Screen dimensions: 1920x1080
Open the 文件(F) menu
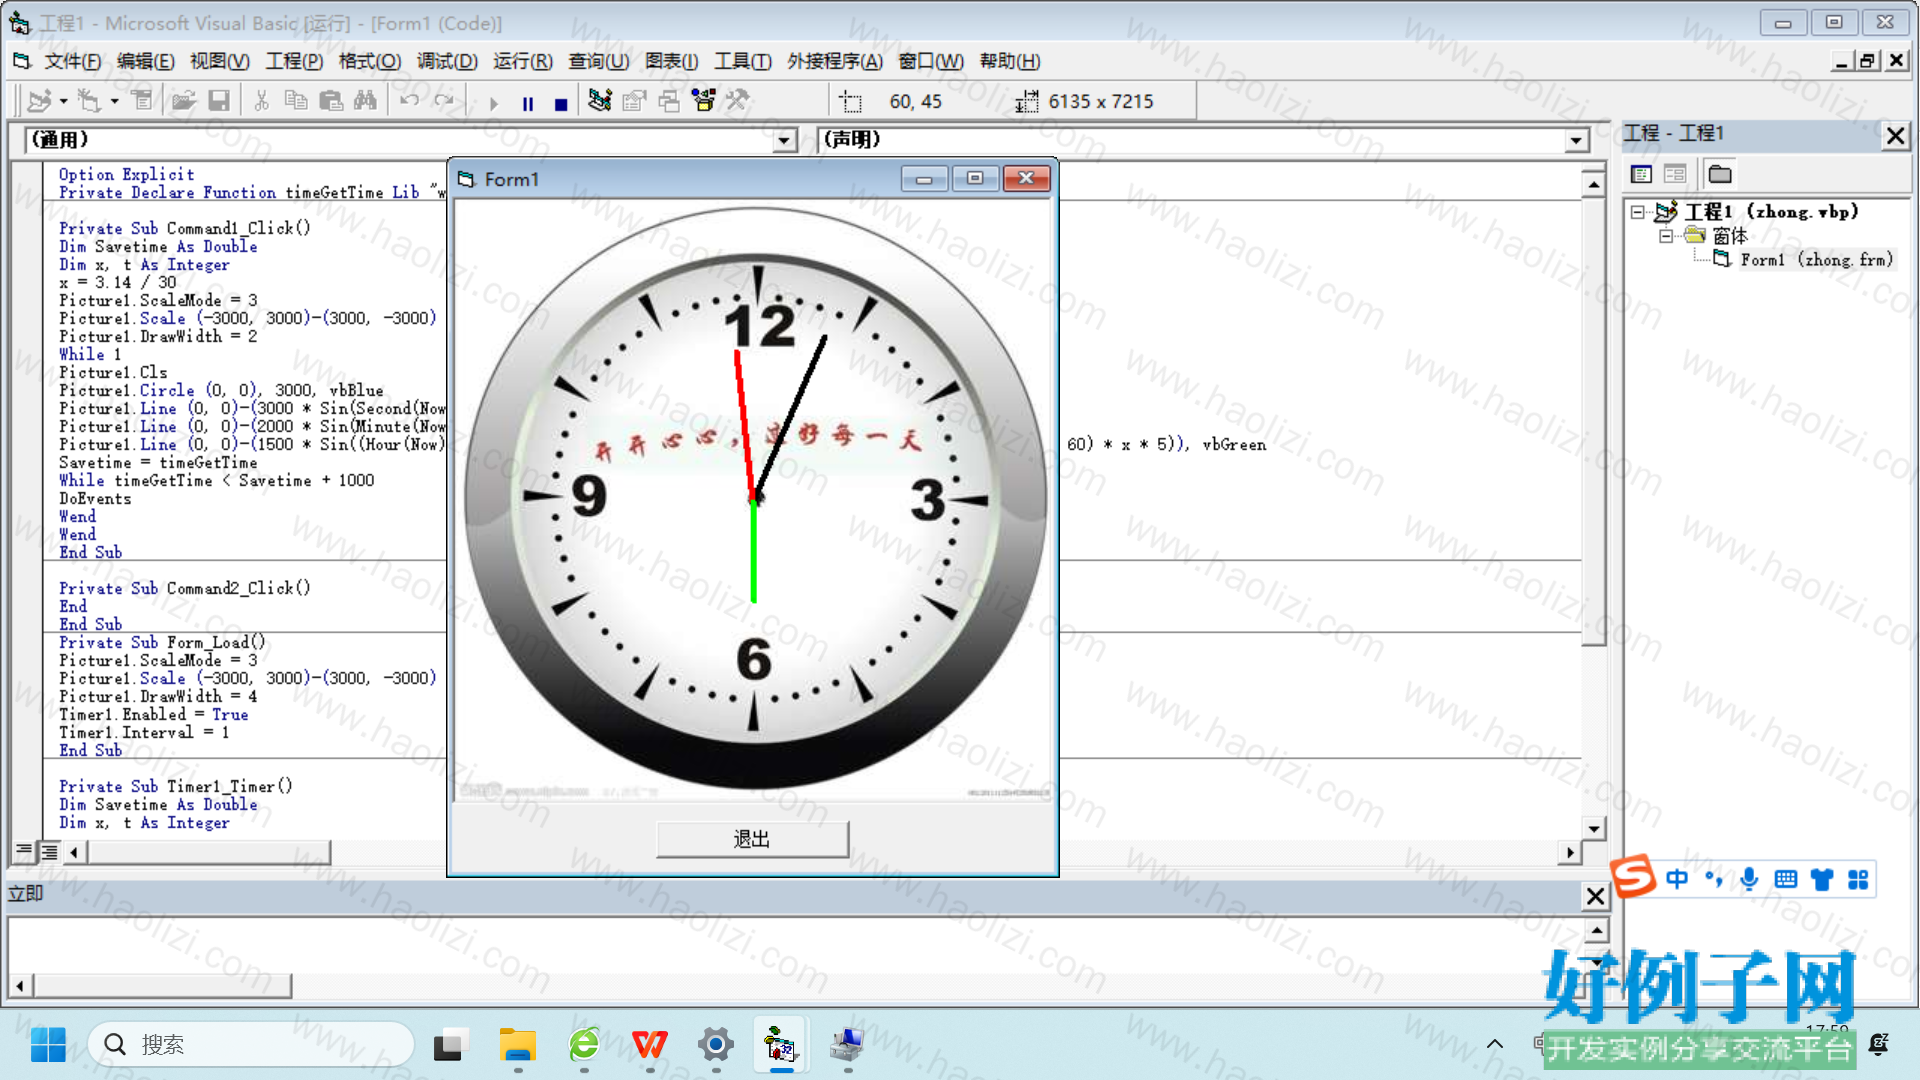click(x=72, y=62)
